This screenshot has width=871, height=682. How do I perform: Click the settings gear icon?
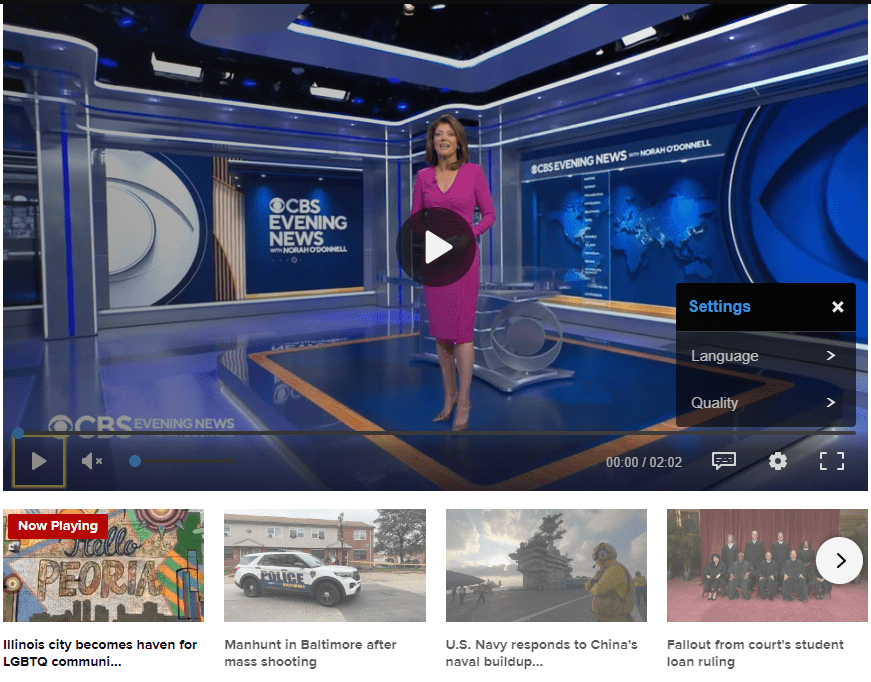click(778, 461)
